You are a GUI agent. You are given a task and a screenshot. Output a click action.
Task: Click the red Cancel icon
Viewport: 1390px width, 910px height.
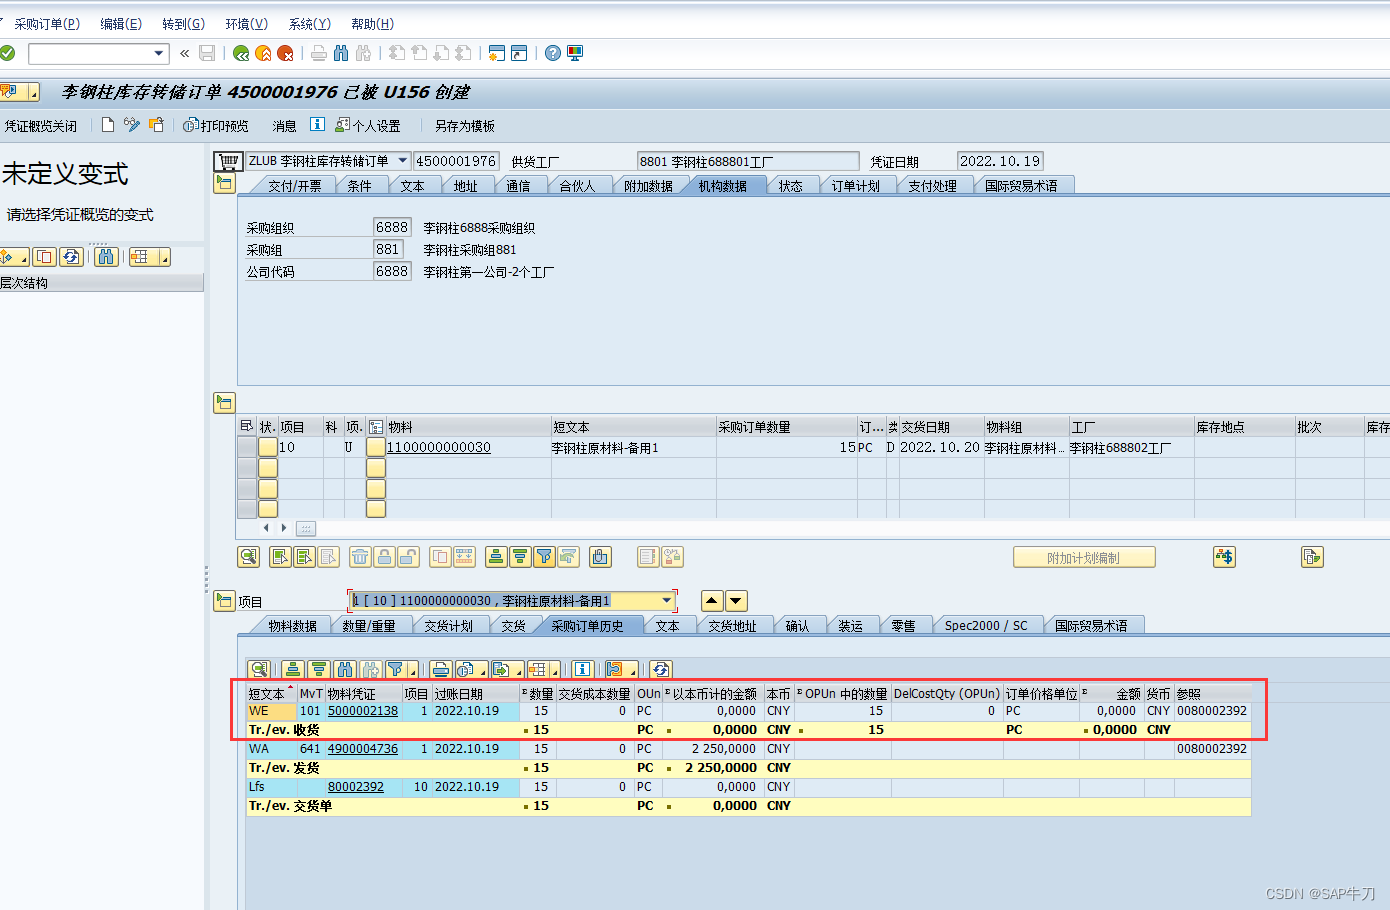tap(285, 53)
